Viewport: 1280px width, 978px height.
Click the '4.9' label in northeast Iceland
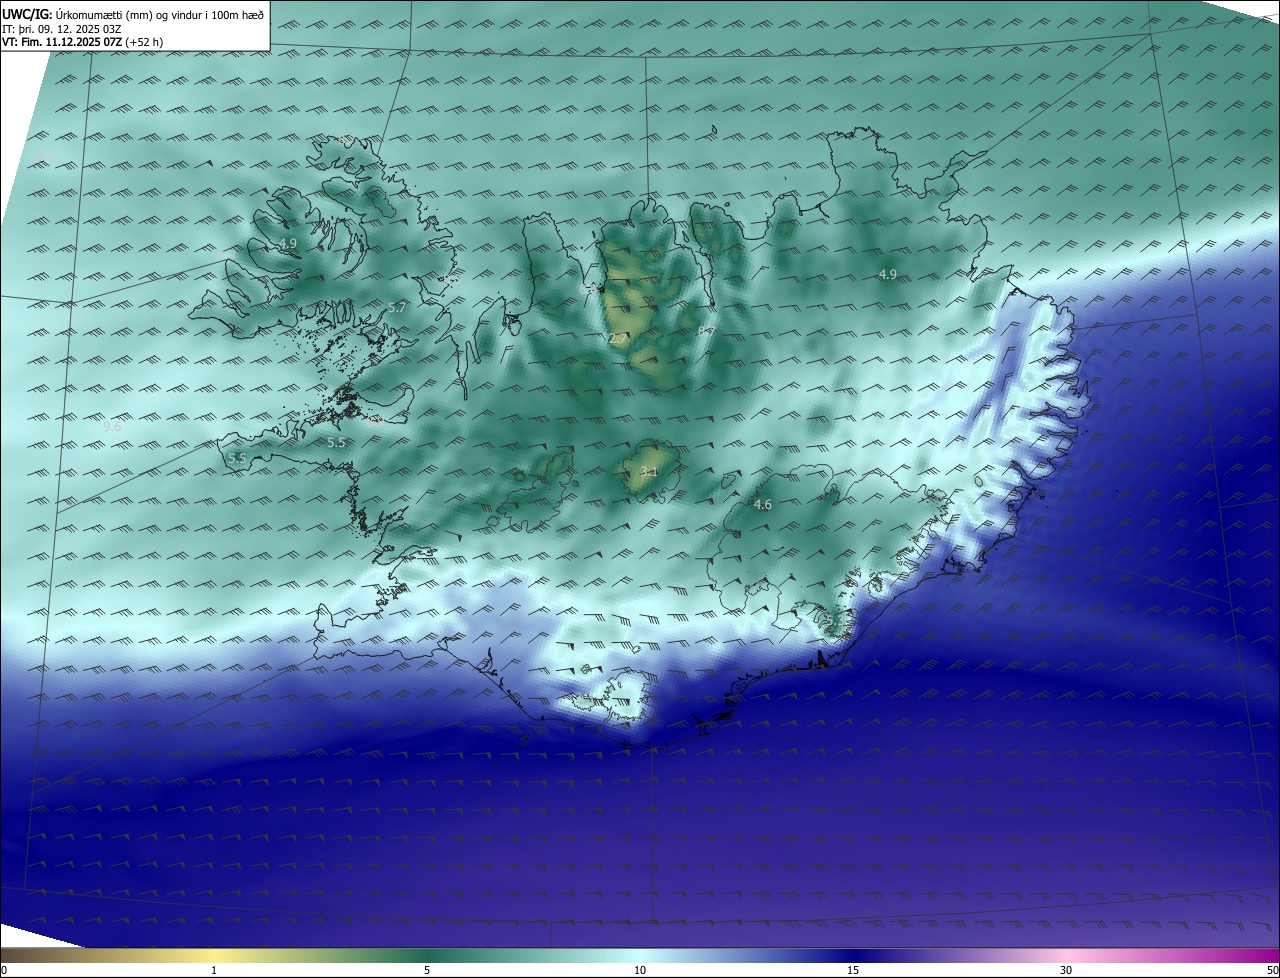[x=887, y=275]
